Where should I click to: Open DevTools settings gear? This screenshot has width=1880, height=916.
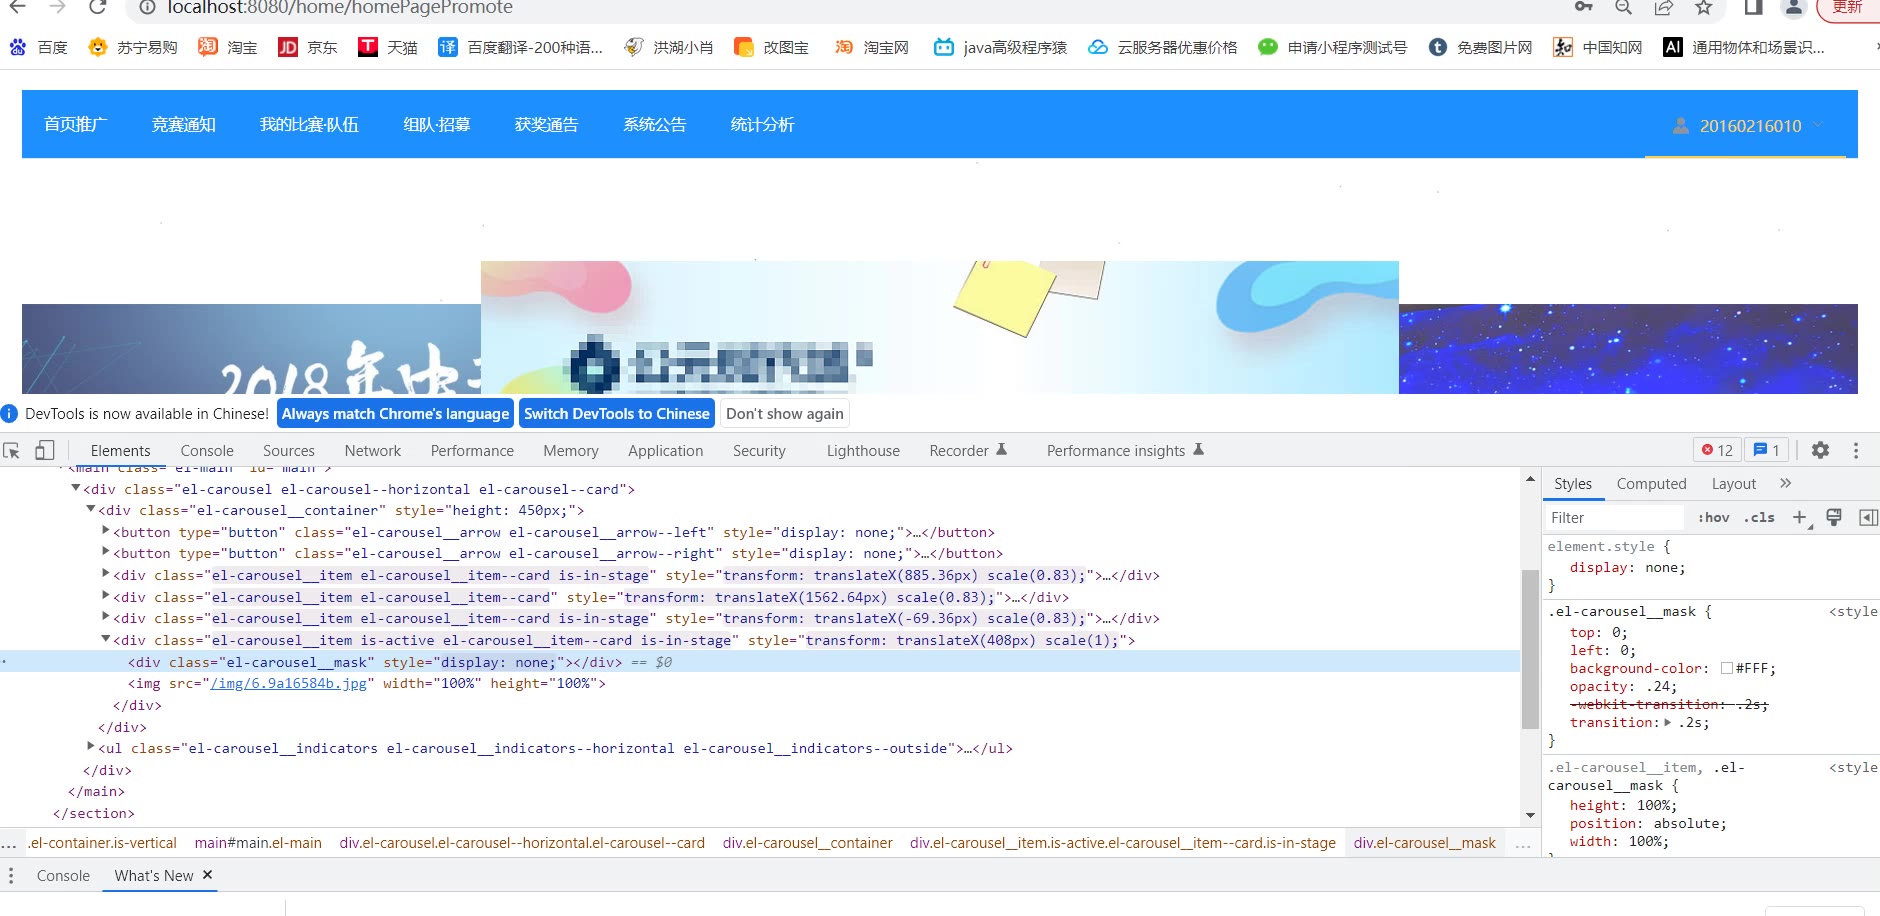click(x=1820, y=451)
